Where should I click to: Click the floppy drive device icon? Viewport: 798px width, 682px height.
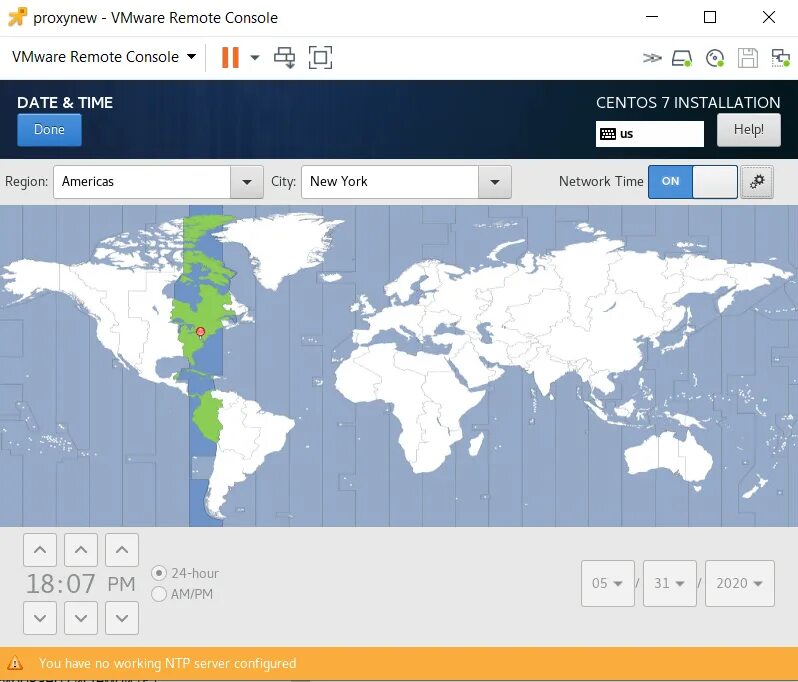click(x=748, y=58)
